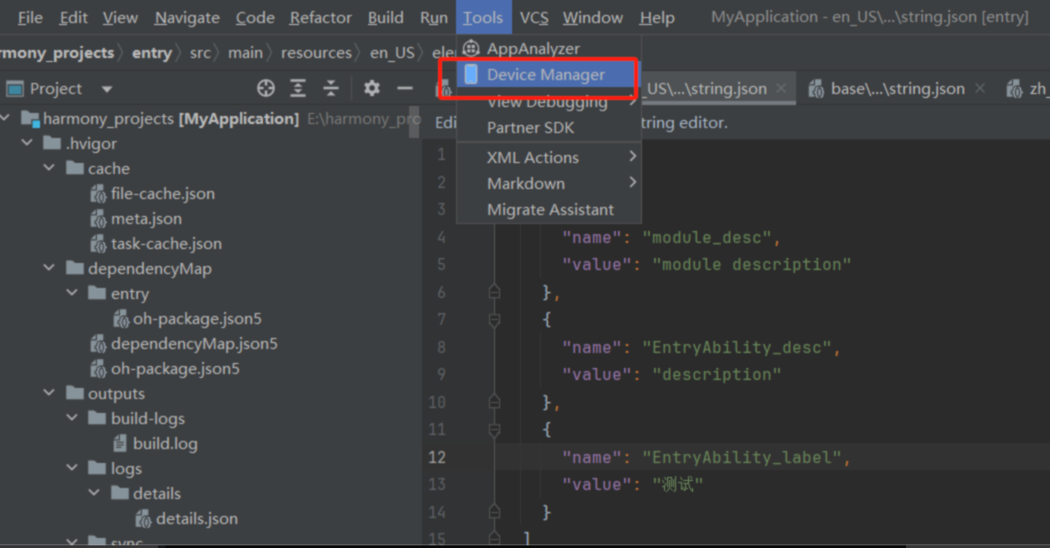
Task: Collapse the cache folder
Action: (50, 167)
